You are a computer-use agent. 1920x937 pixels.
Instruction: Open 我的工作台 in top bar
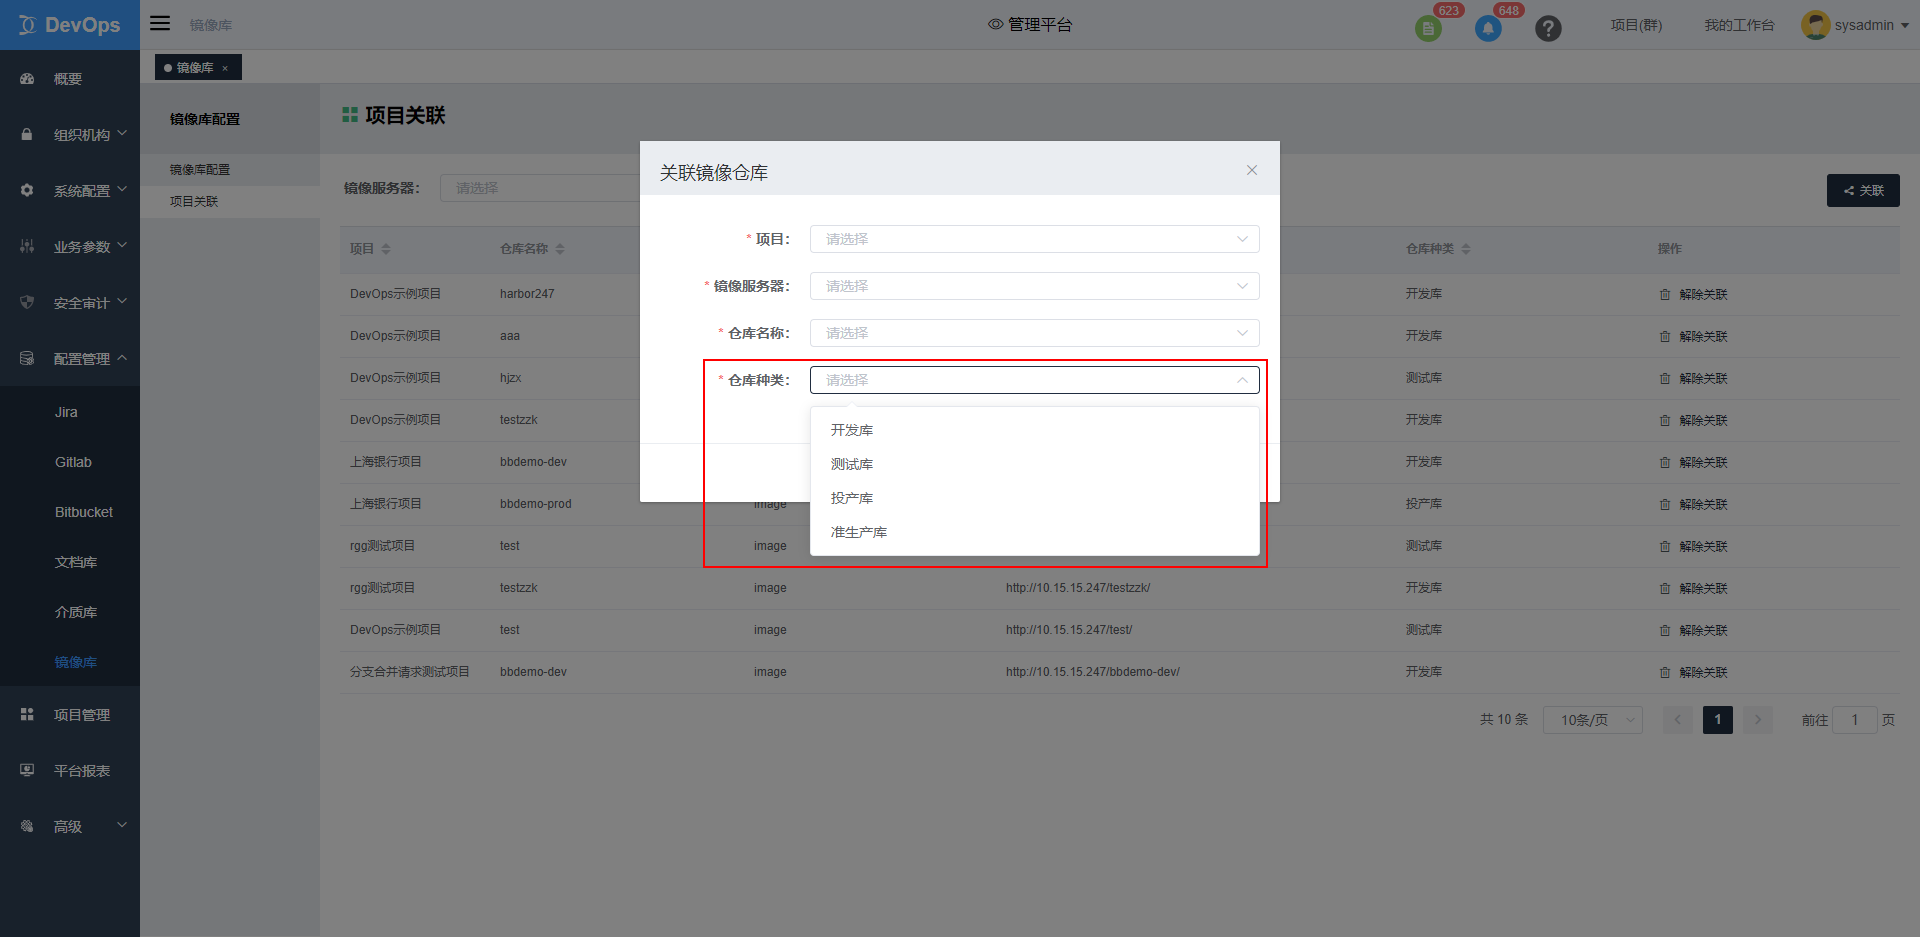click(1739, 25)
